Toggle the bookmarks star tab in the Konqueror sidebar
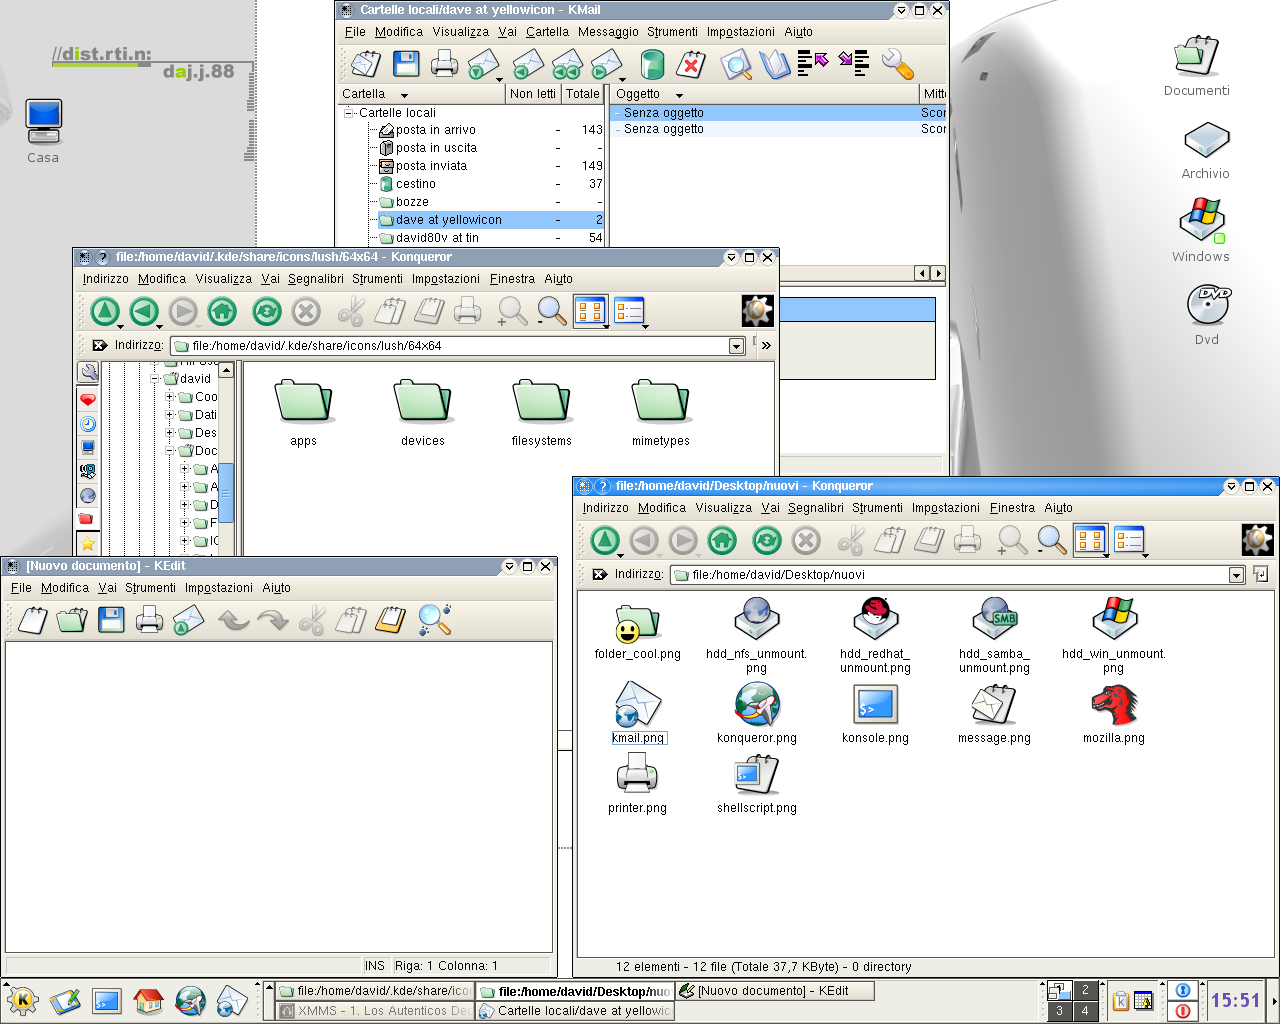 click(88, 544)
